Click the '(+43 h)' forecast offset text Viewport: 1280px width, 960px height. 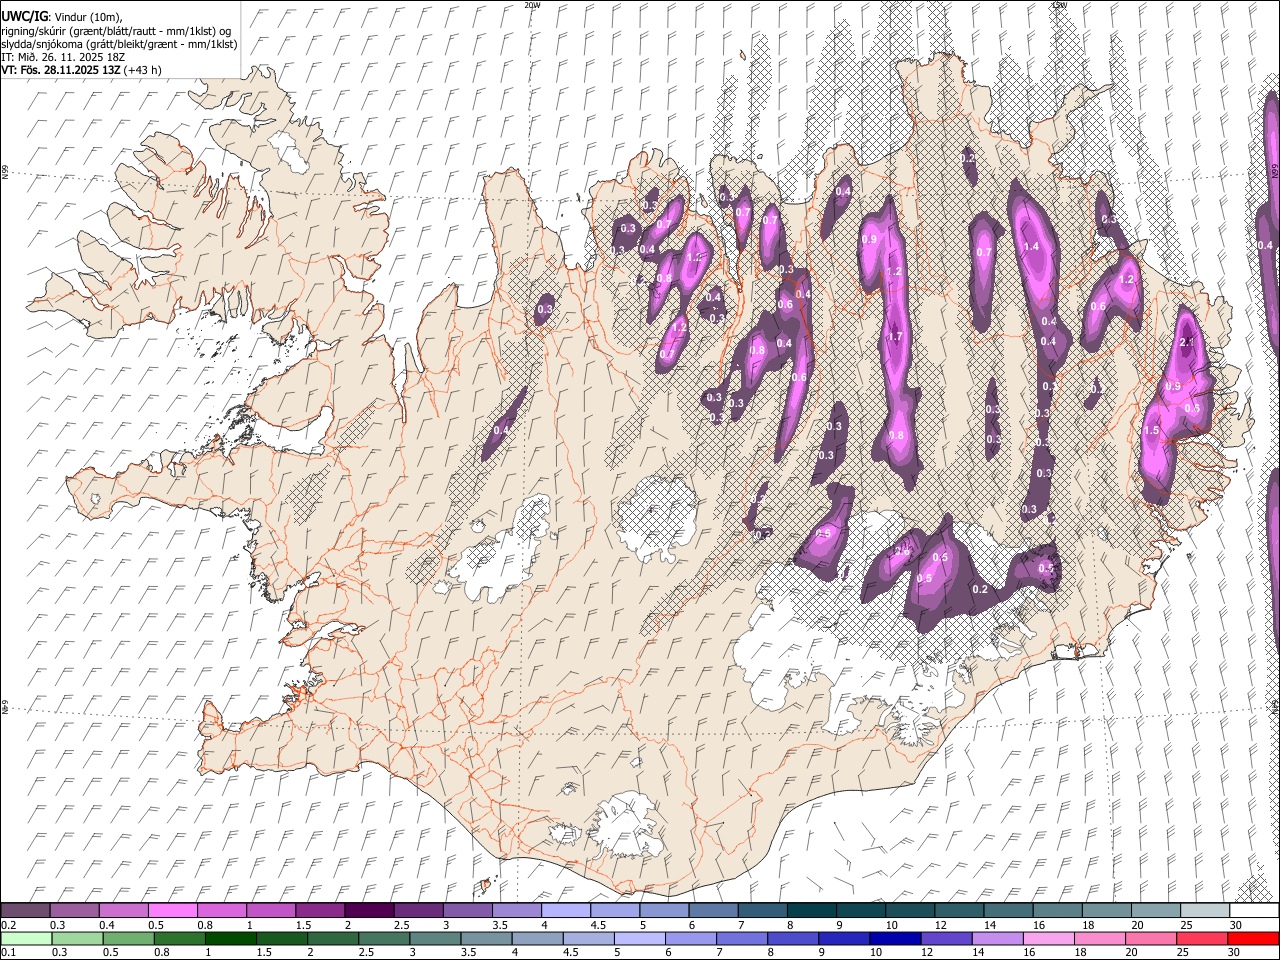pyautogui.click(x=144, y=70)
